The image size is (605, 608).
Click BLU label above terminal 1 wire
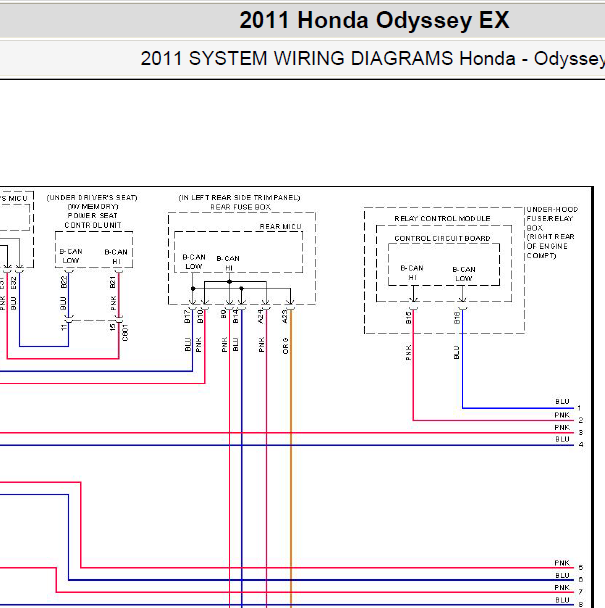pos(562,402)
